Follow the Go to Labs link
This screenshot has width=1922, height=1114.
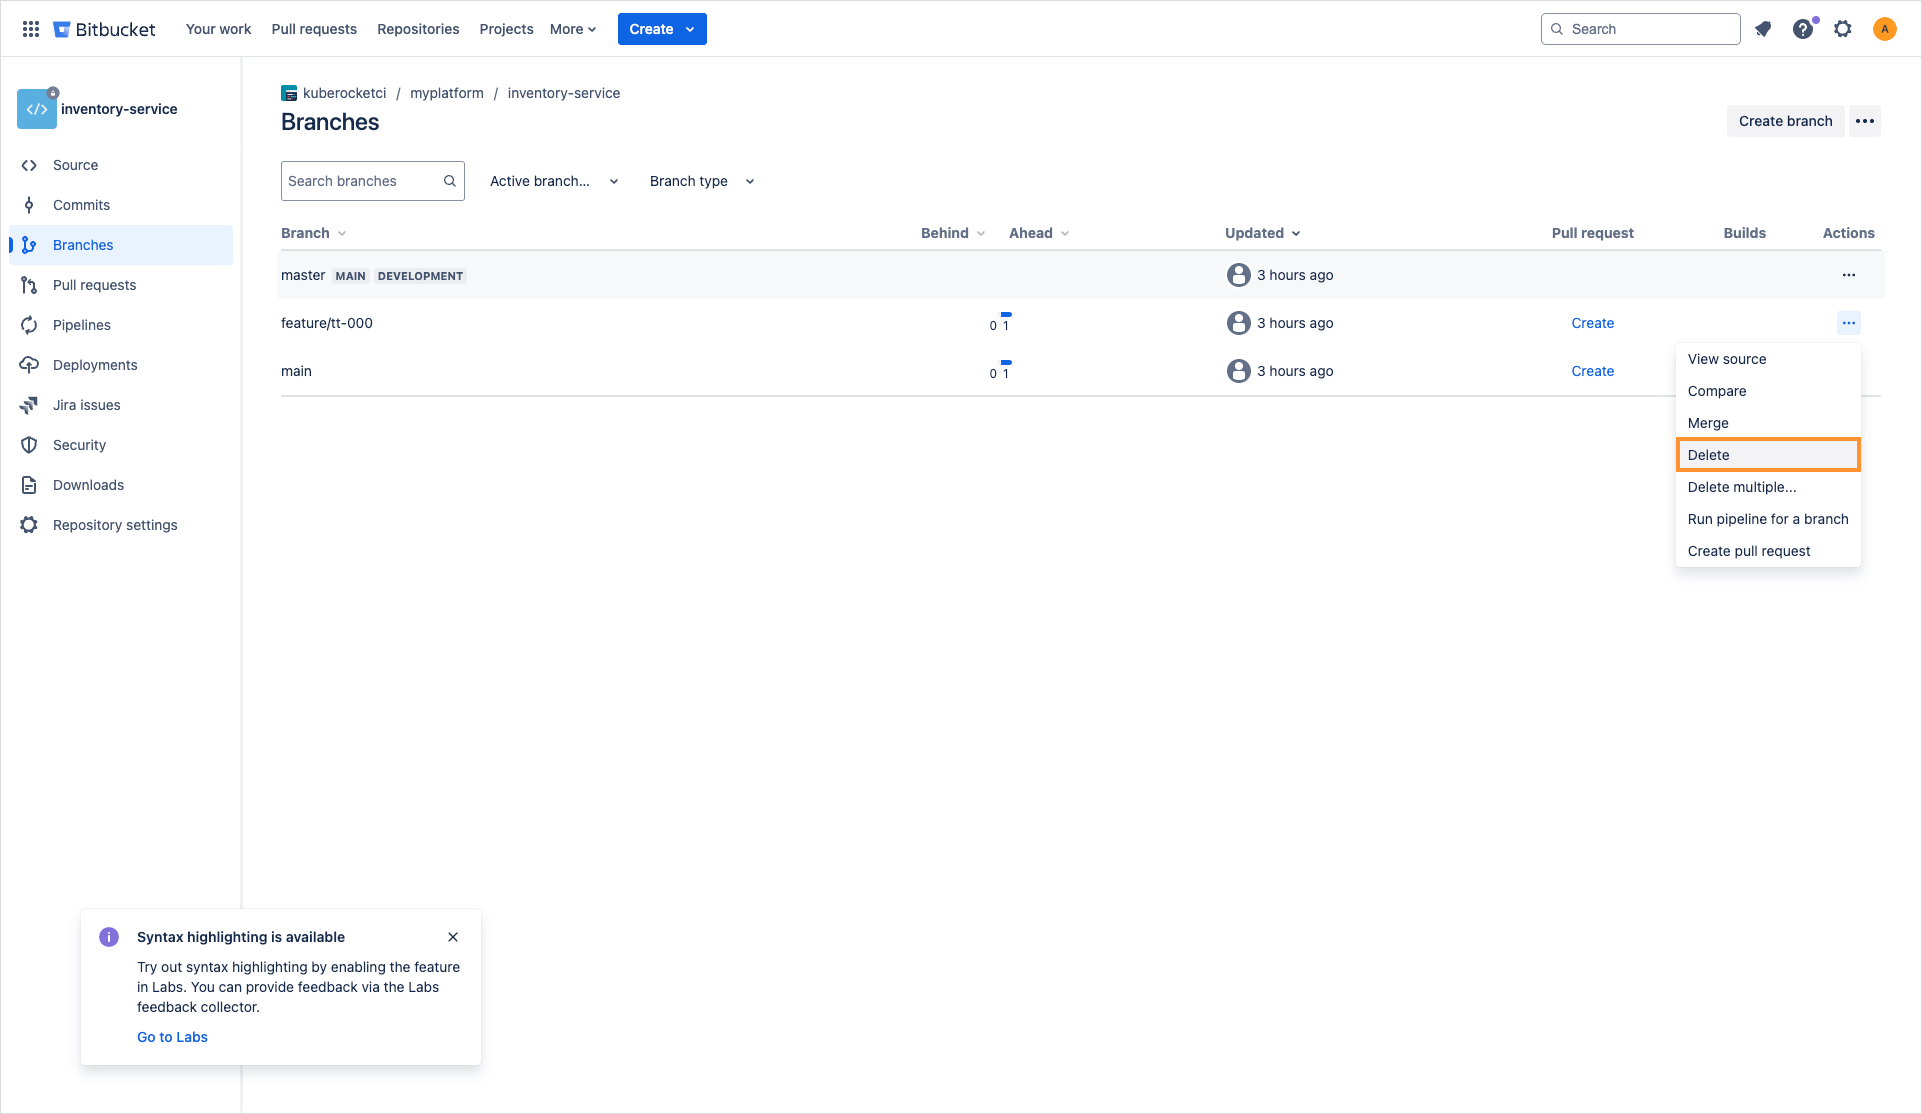[x=171, y=1036]
